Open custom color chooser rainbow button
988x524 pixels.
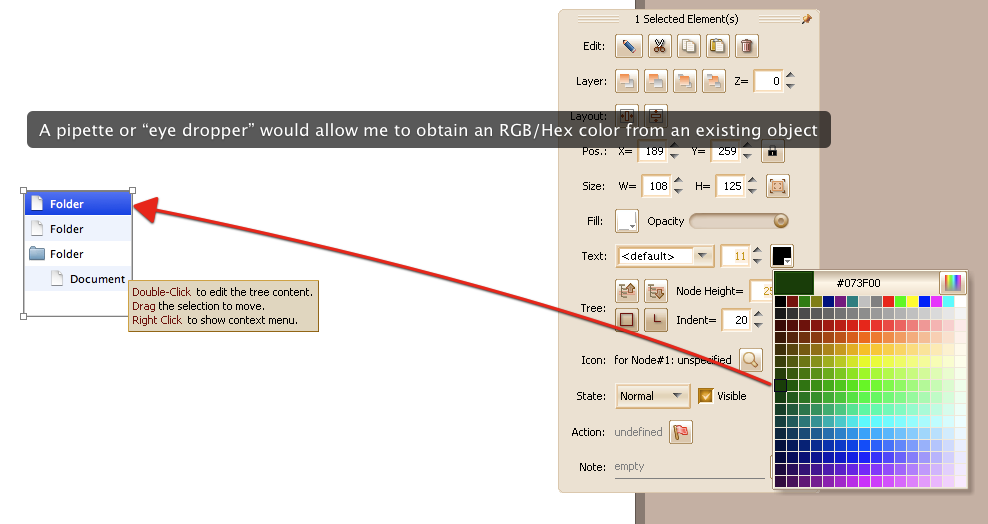952,283
